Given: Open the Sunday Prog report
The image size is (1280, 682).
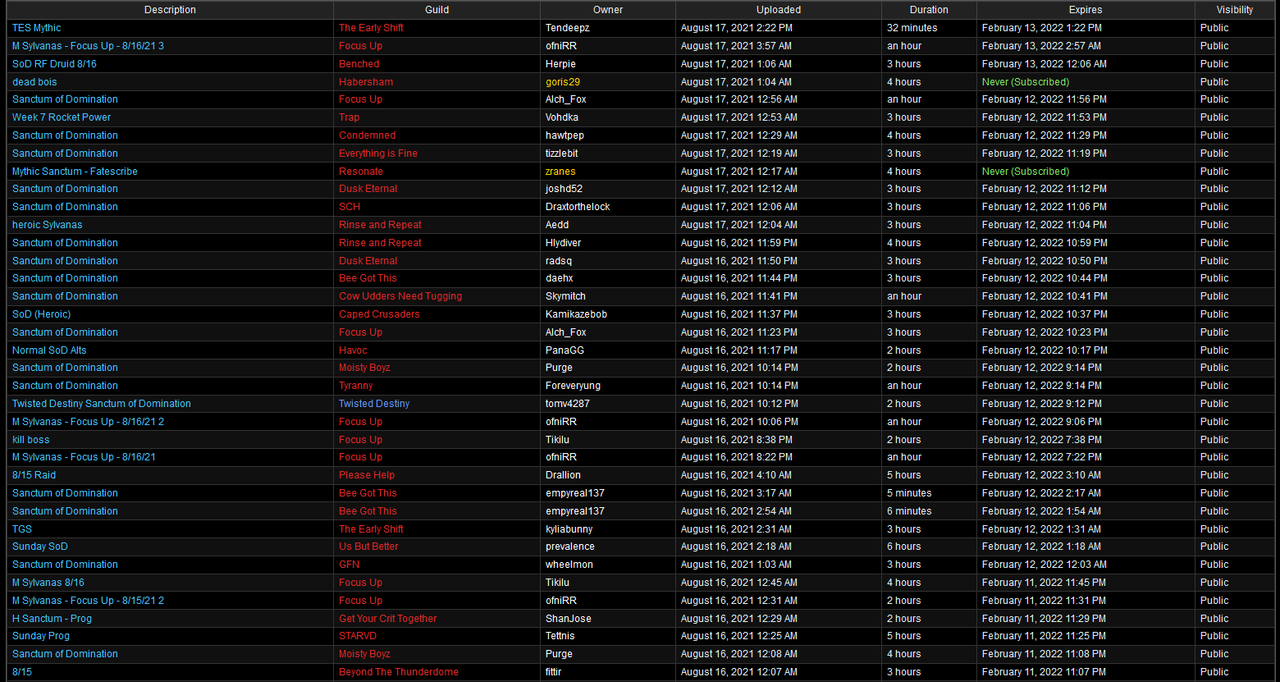Looking at the screenshot, I should [41, 636].
